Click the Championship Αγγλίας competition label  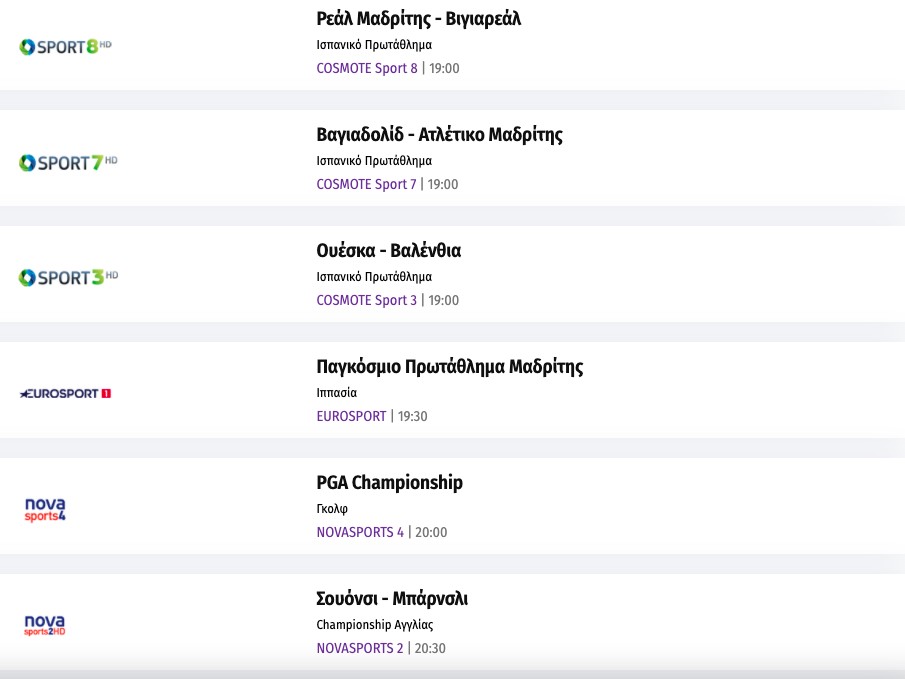(x=374, y=625)
